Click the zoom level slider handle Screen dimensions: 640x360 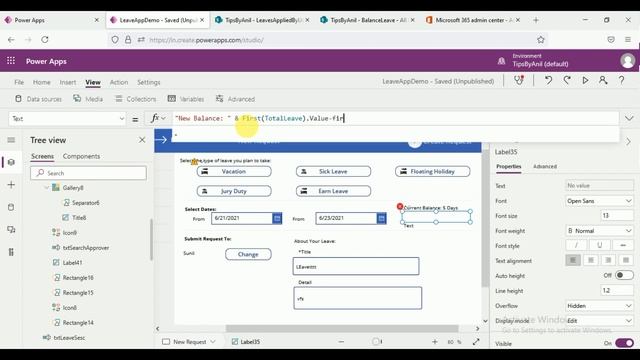(x=376, y=342)
